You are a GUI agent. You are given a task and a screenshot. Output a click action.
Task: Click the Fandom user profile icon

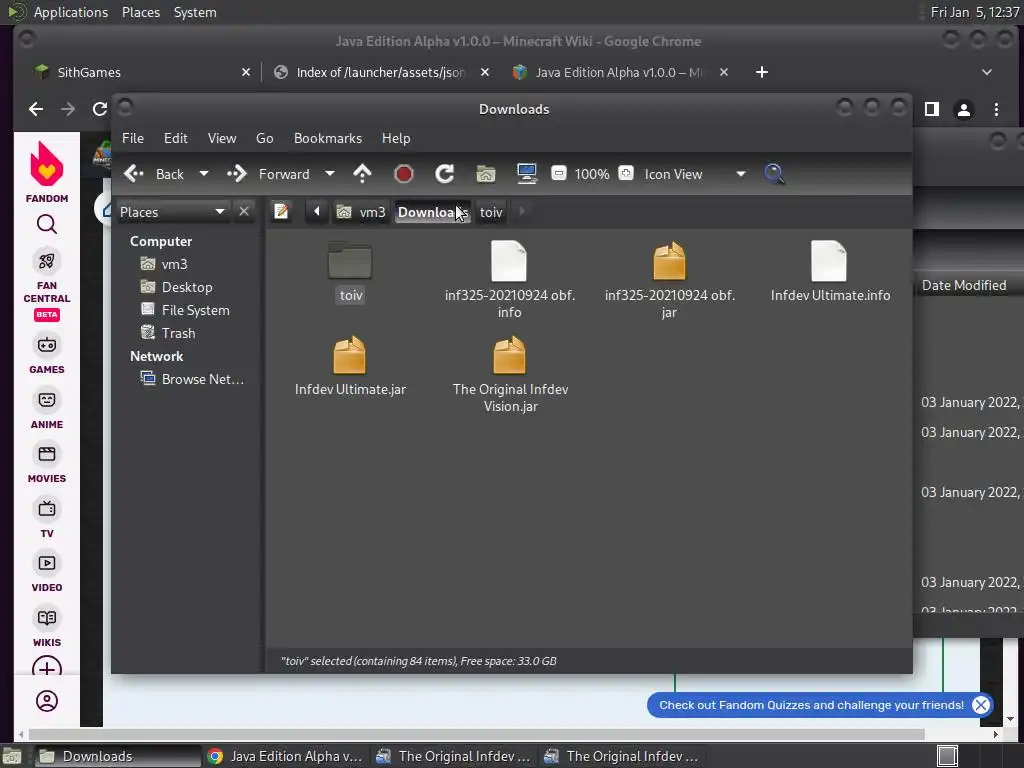point(46,701)
